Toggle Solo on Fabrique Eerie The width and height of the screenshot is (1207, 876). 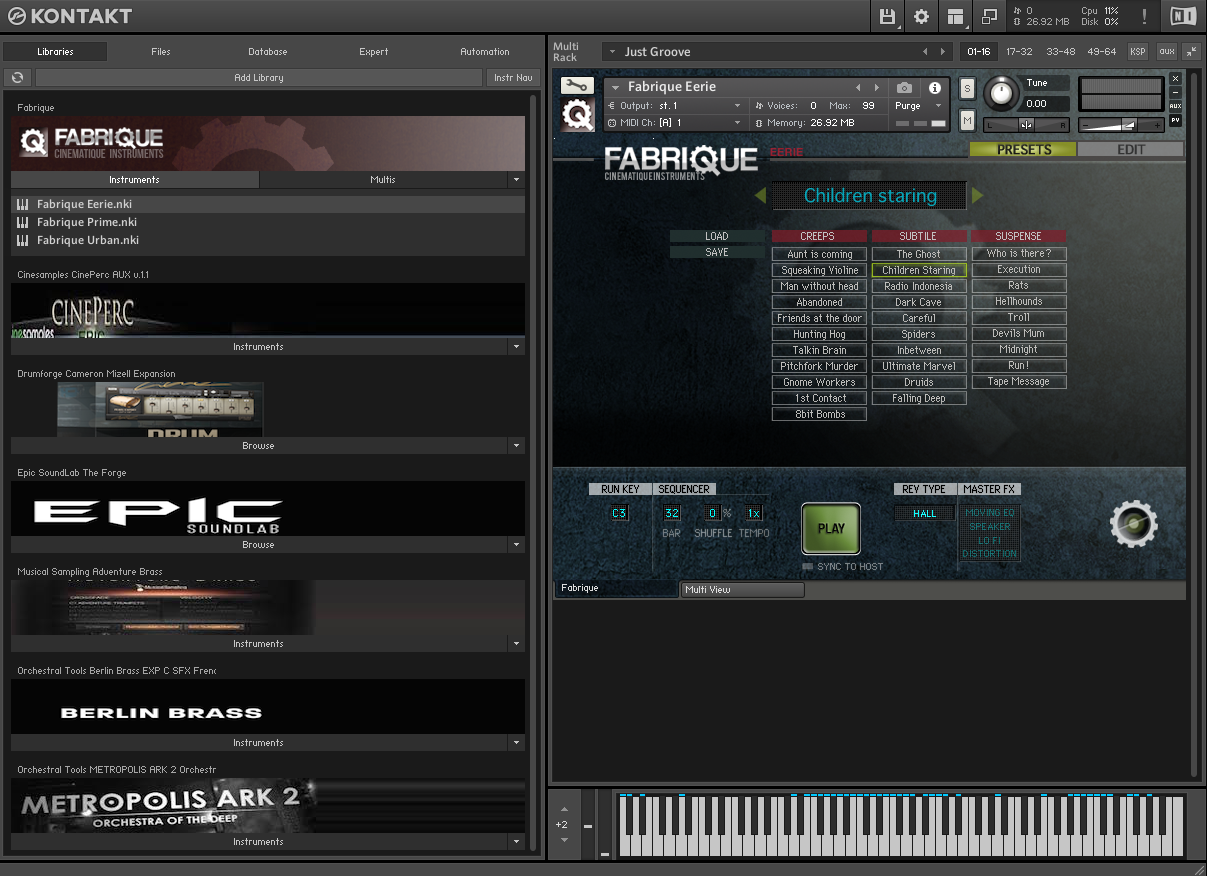pyautogui.click(x=967, y=88)
